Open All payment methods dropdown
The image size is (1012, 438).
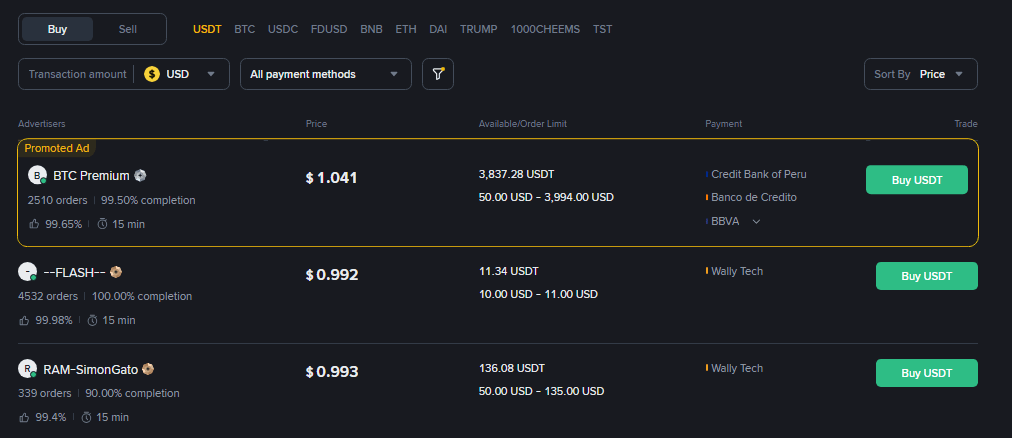pos(325,74)
